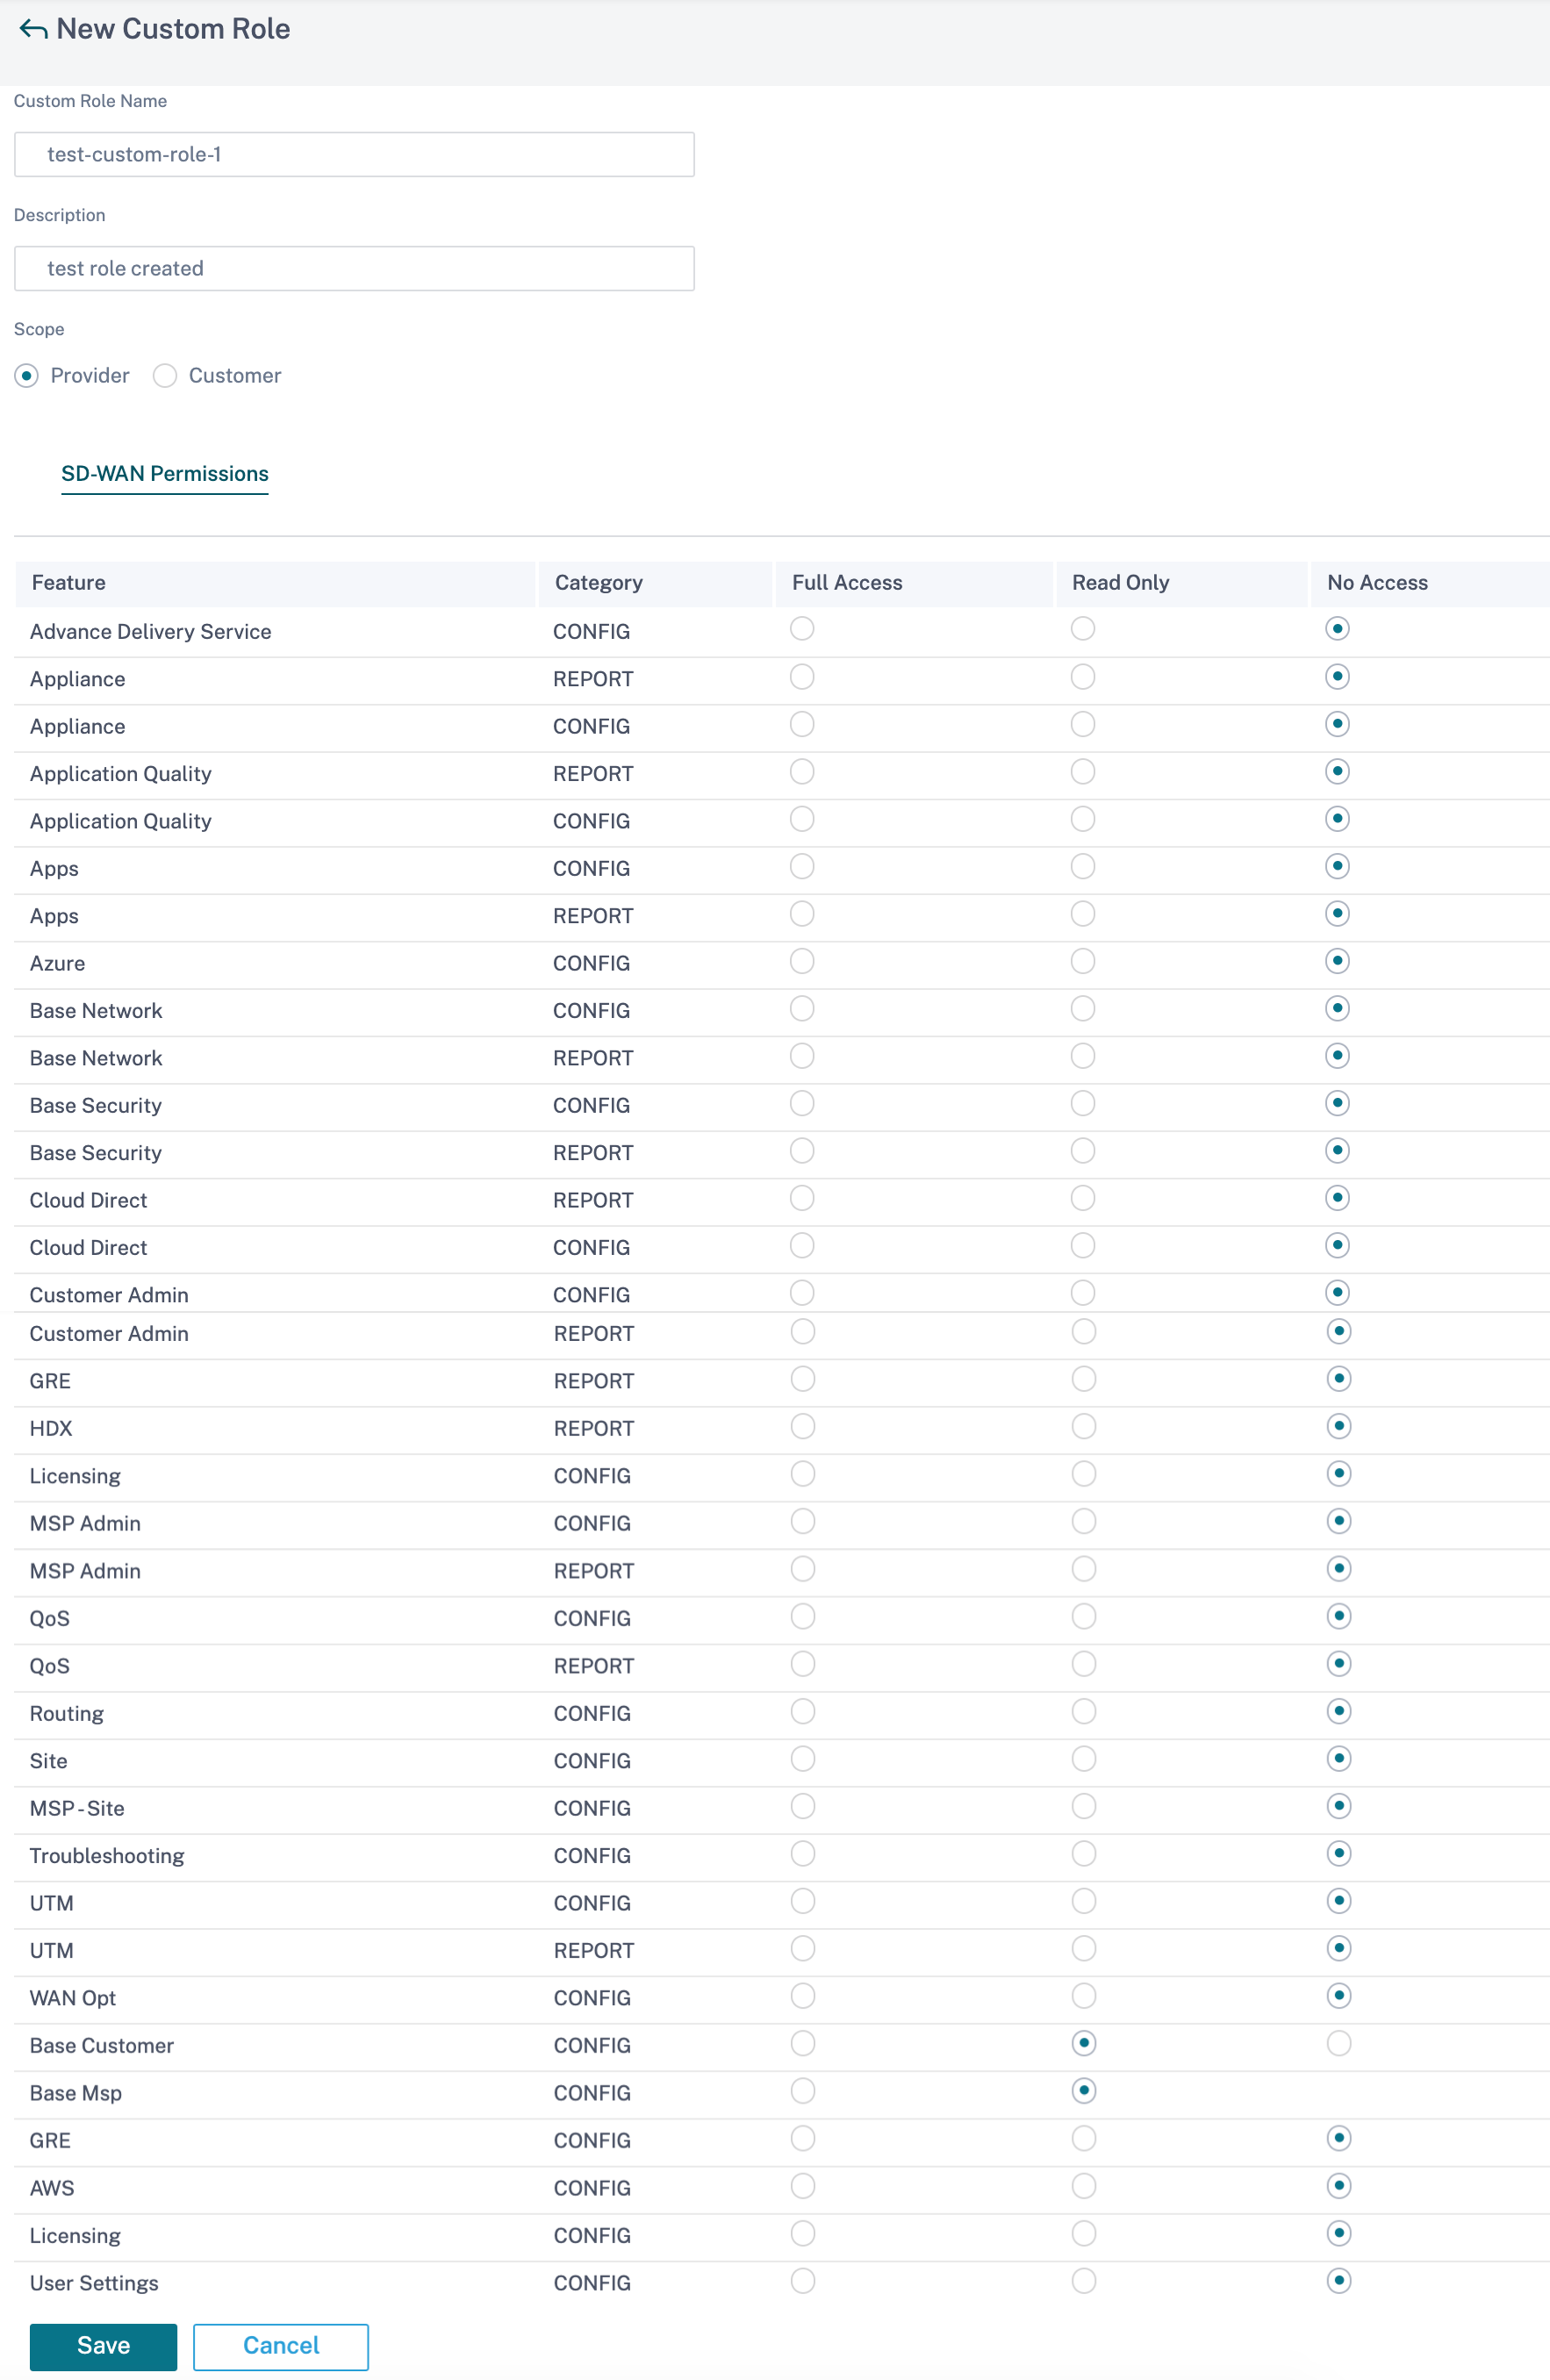Set User Settings CONFIG to Full Access
The height and width of the screenshot is (2380, 1550).
click(803, 2281)
